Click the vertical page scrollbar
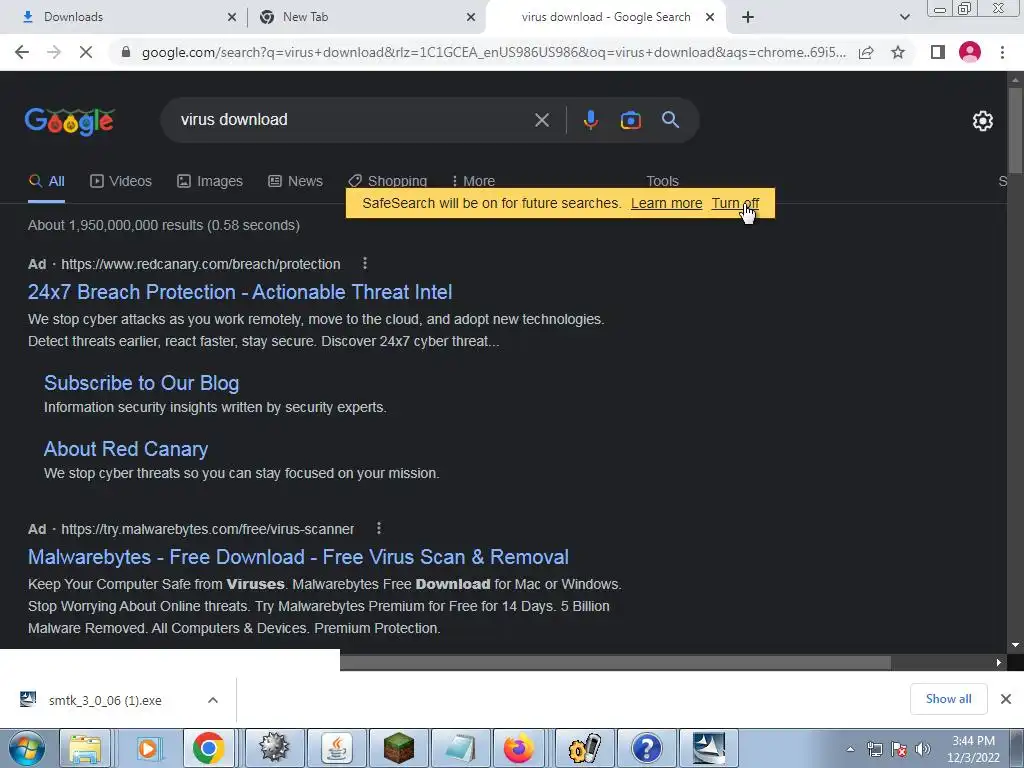This screenshot has width=1024, height=768. [x=1015, y=131]
